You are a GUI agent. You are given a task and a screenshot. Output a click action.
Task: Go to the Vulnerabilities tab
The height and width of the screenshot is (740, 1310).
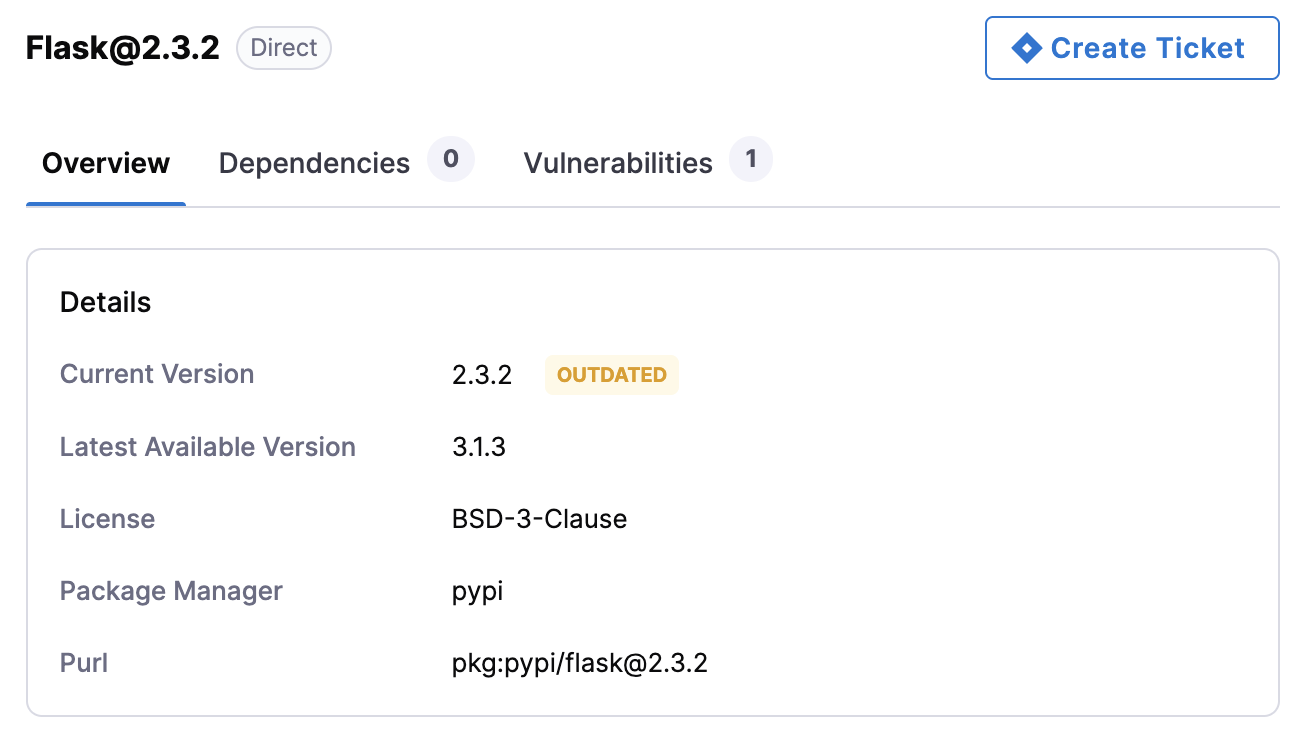(x=618, y=163)
